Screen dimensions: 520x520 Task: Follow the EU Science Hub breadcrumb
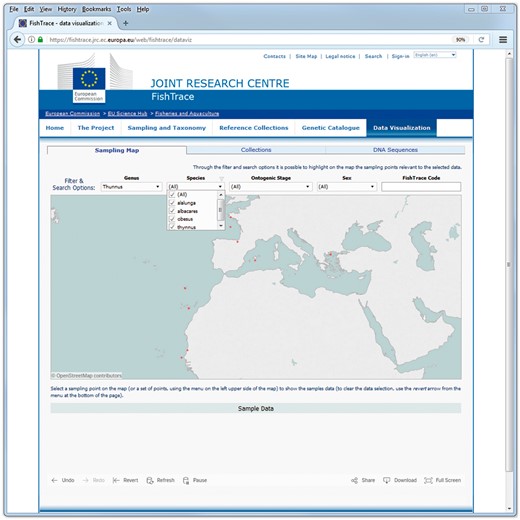[127, 114]
